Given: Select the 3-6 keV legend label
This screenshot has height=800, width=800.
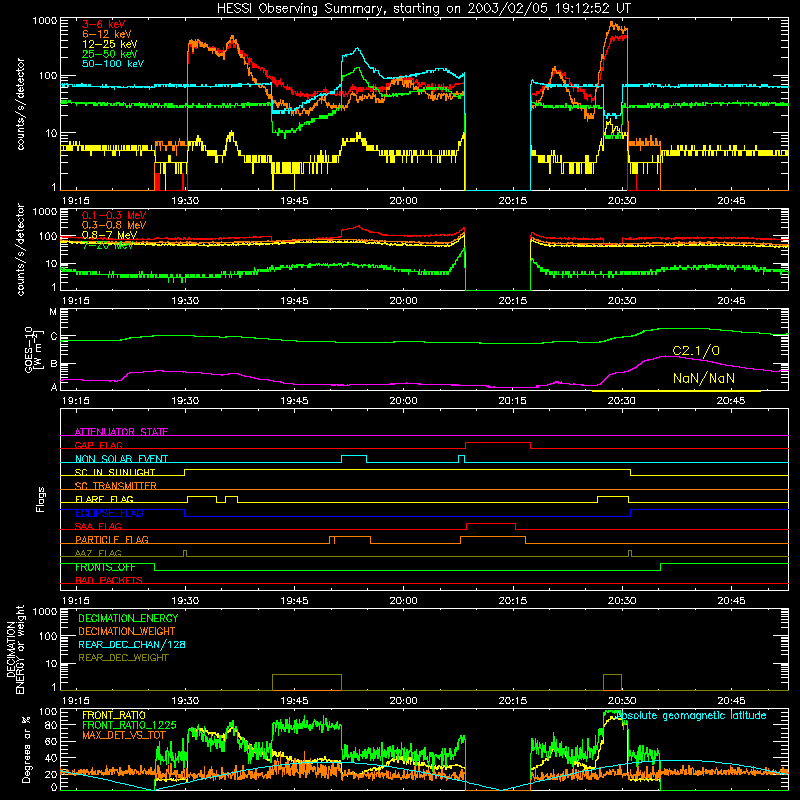Looking at the screenshot, I should click(104, 24).
